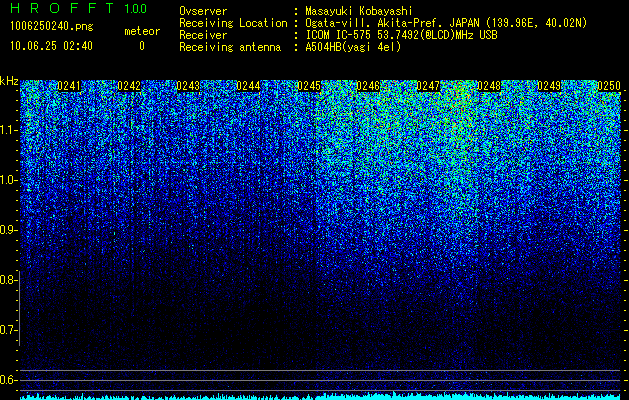Click the Receiving Location label
Viewport: 629px width, 400px height.
coord(233,23)
